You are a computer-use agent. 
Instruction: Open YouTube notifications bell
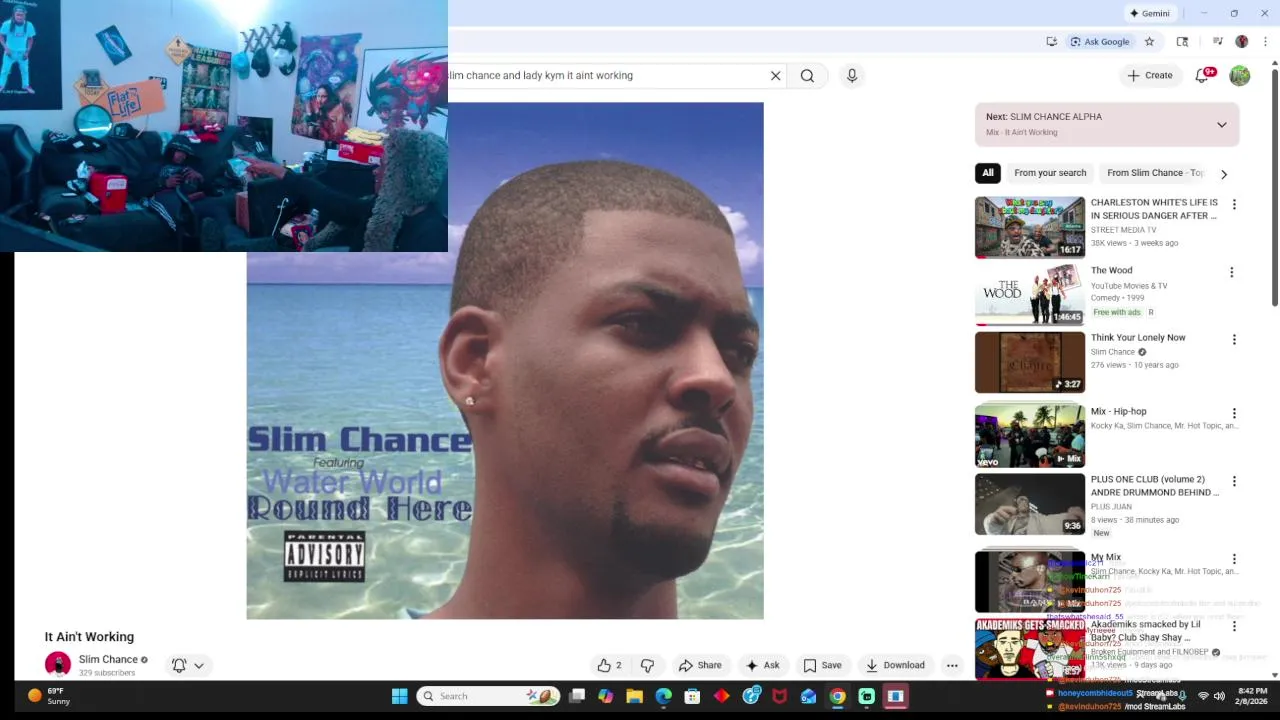click(1203, 75)
